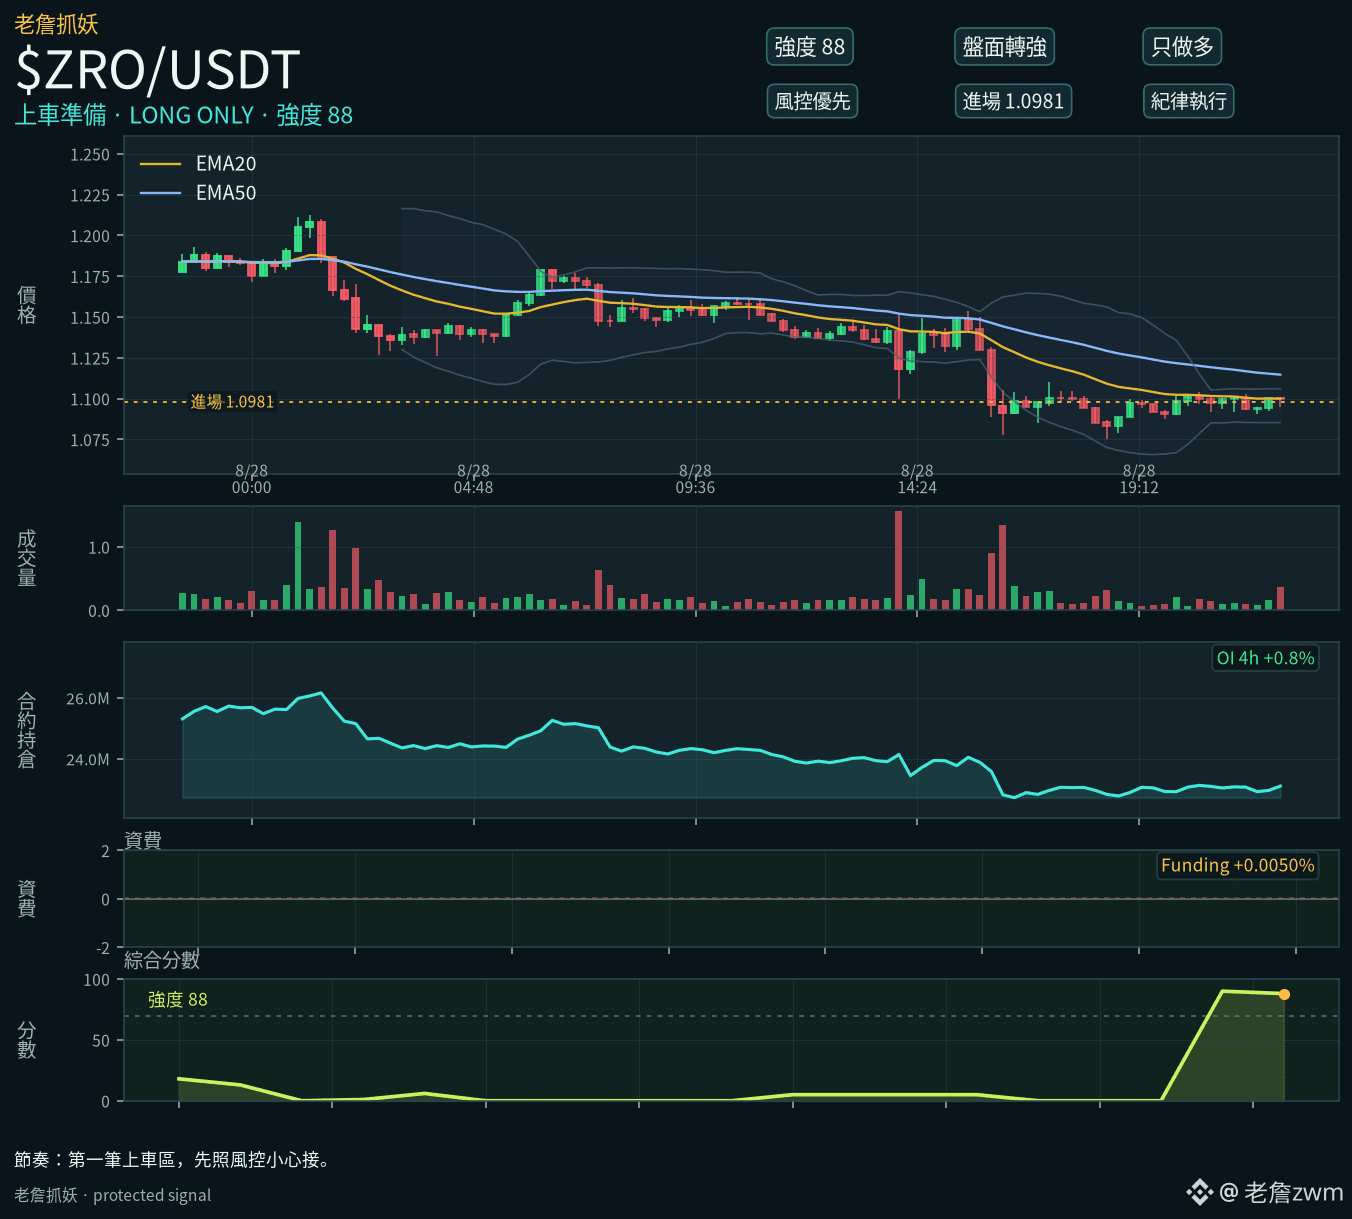Click the 老詹抓妖 header label
The width and height of the screenshot is (1352, 1219).
(x=57, y=24)
